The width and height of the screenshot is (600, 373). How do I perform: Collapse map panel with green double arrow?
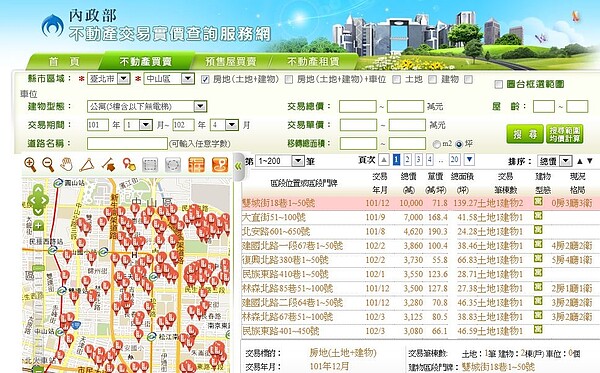(238, 166)
